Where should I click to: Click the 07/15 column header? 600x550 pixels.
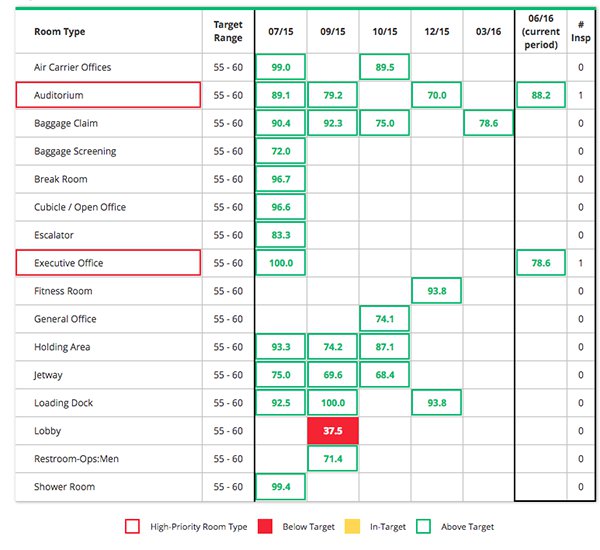pos(281,31)
